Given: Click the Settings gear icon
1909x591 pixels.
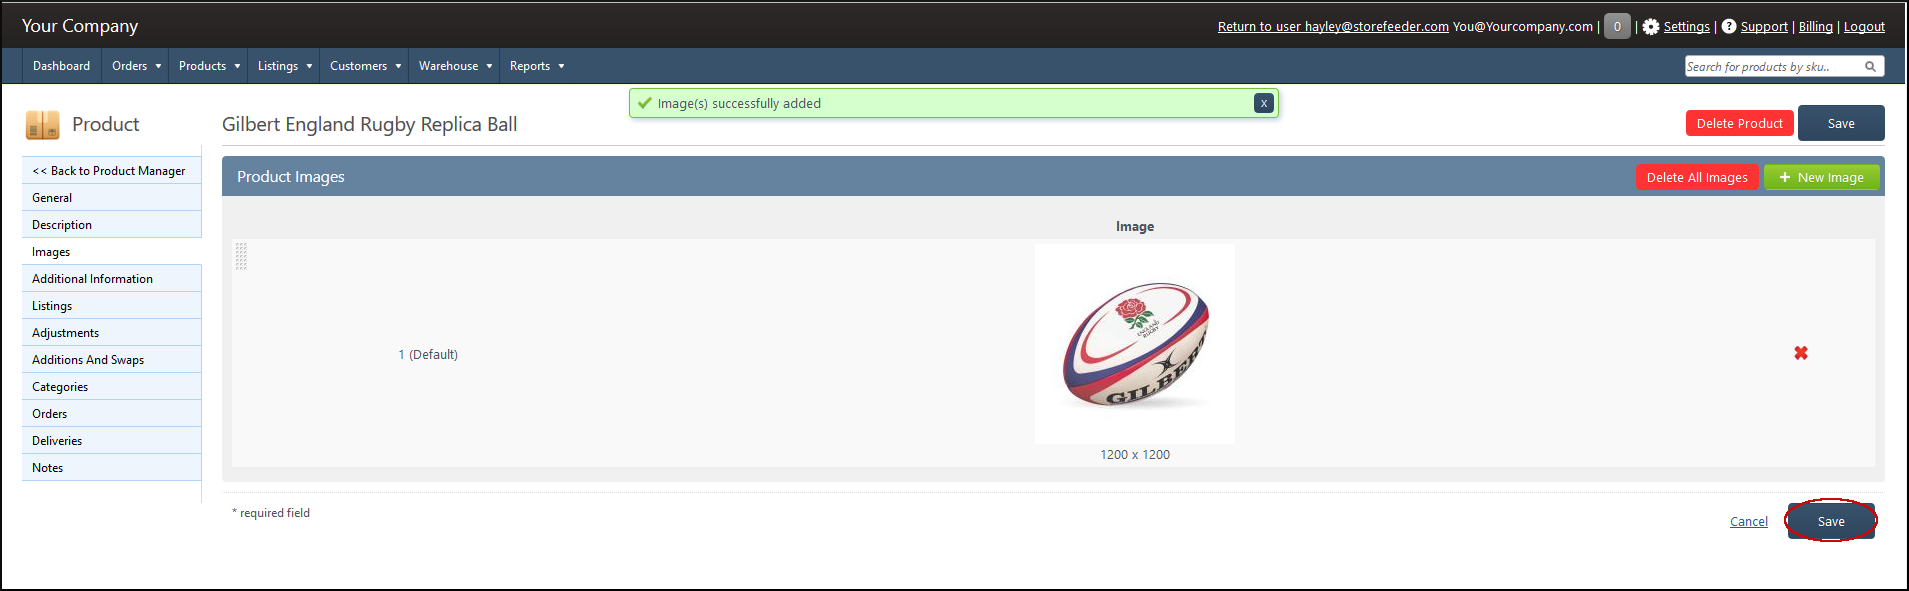Looking at the screenshot, I should 1651,27.
